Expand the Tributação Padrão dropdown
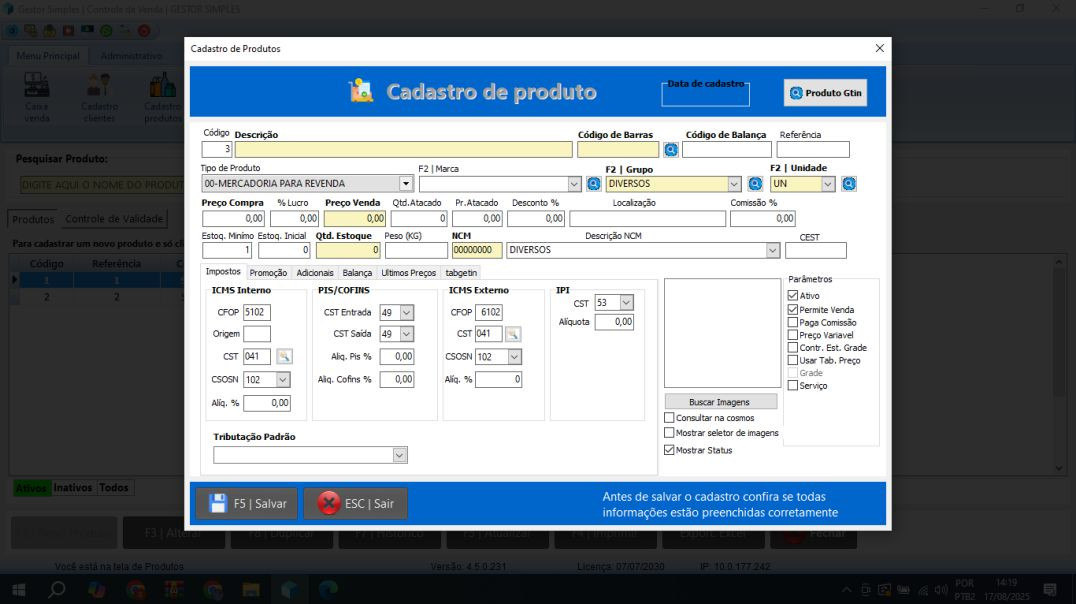This screenshot has width=1076, height=604. pyautogui.click(x=398, y=455)
